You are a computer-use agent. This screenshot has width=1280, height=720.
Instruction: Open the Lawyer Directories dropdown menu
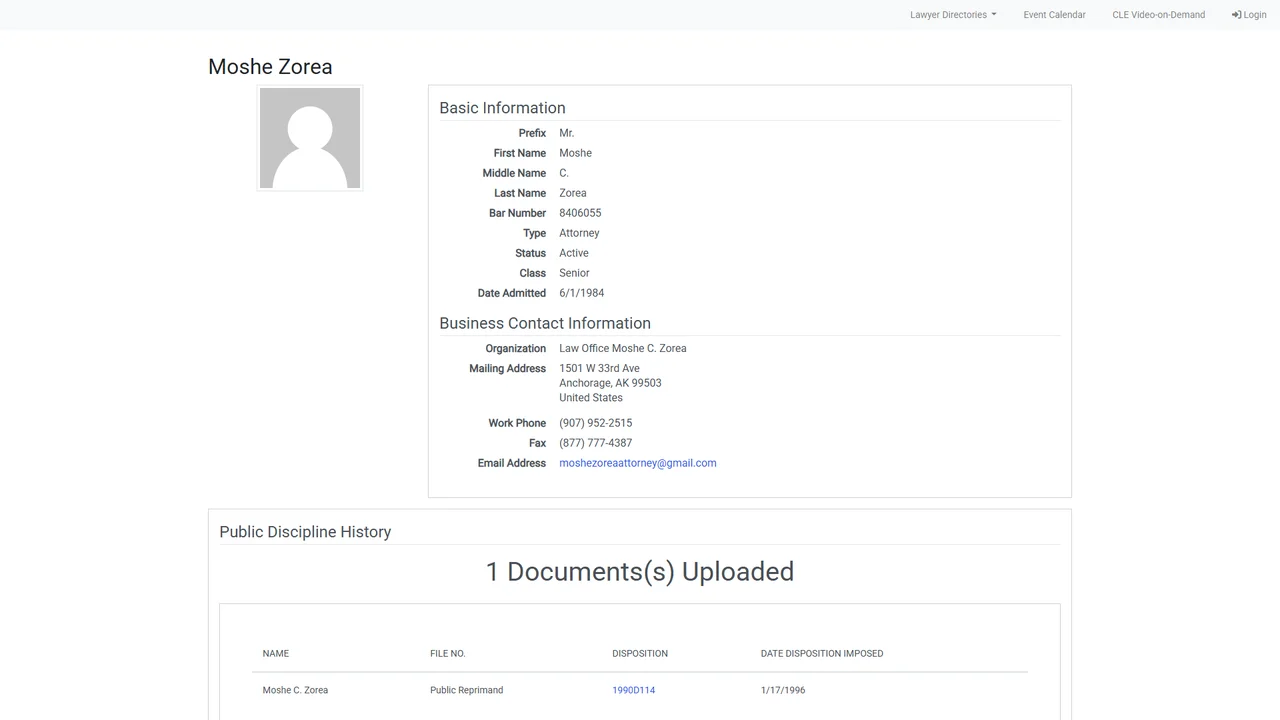pyautogui.click(x=953, y=15)
